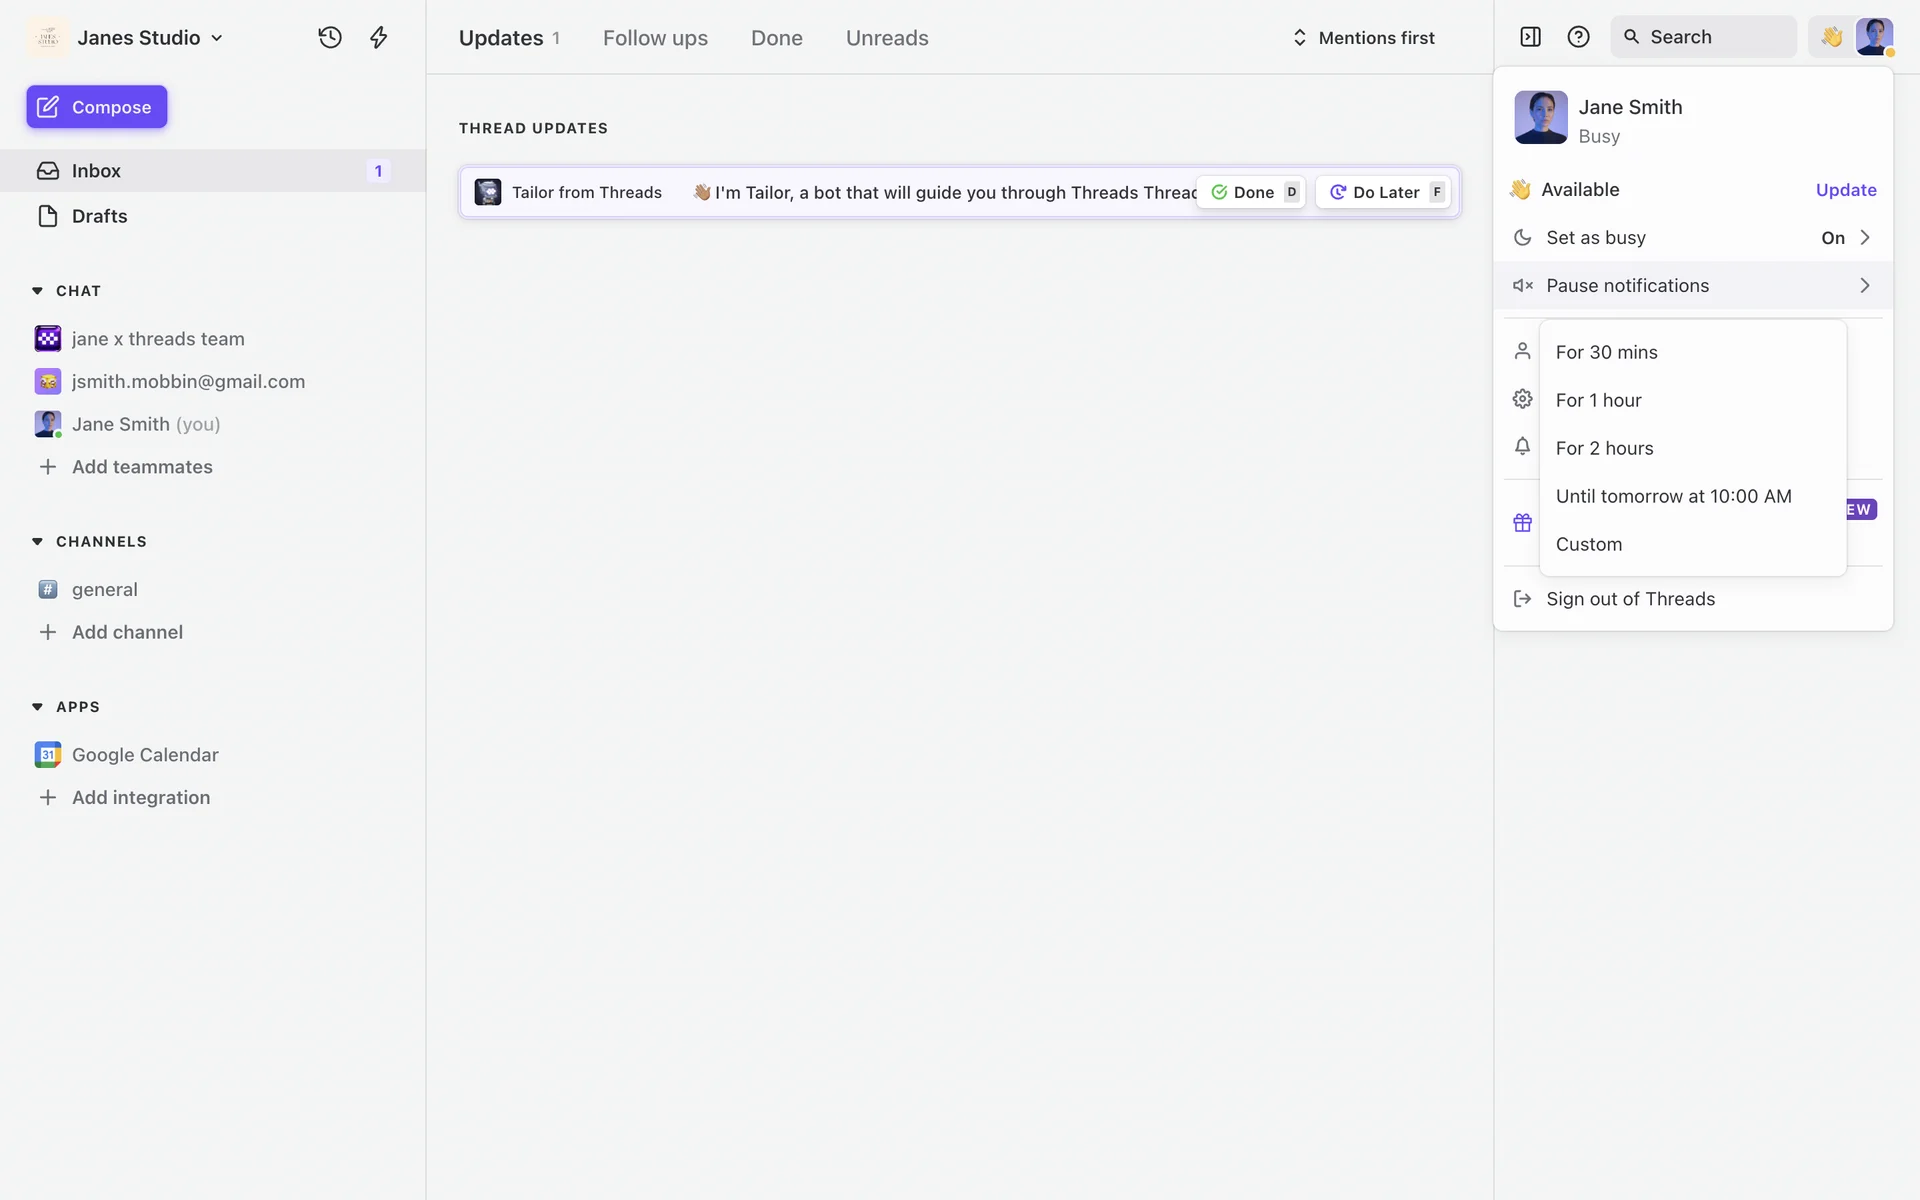Click Tailor bot avatar in thread

click(x=488, y=192)
